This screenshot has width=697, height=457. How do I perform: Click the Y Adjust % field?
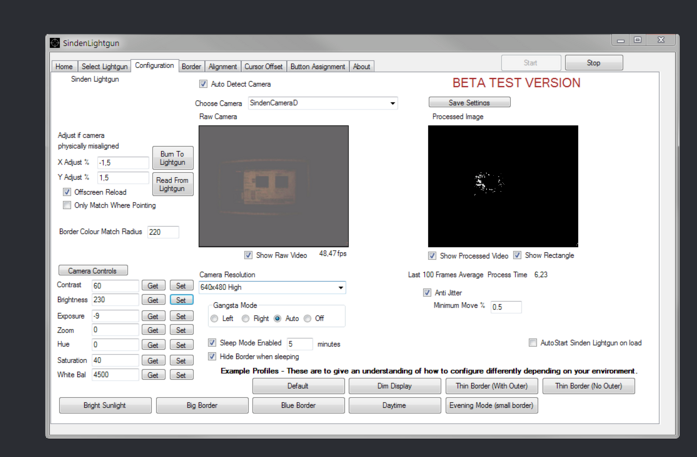pos(123,177)
